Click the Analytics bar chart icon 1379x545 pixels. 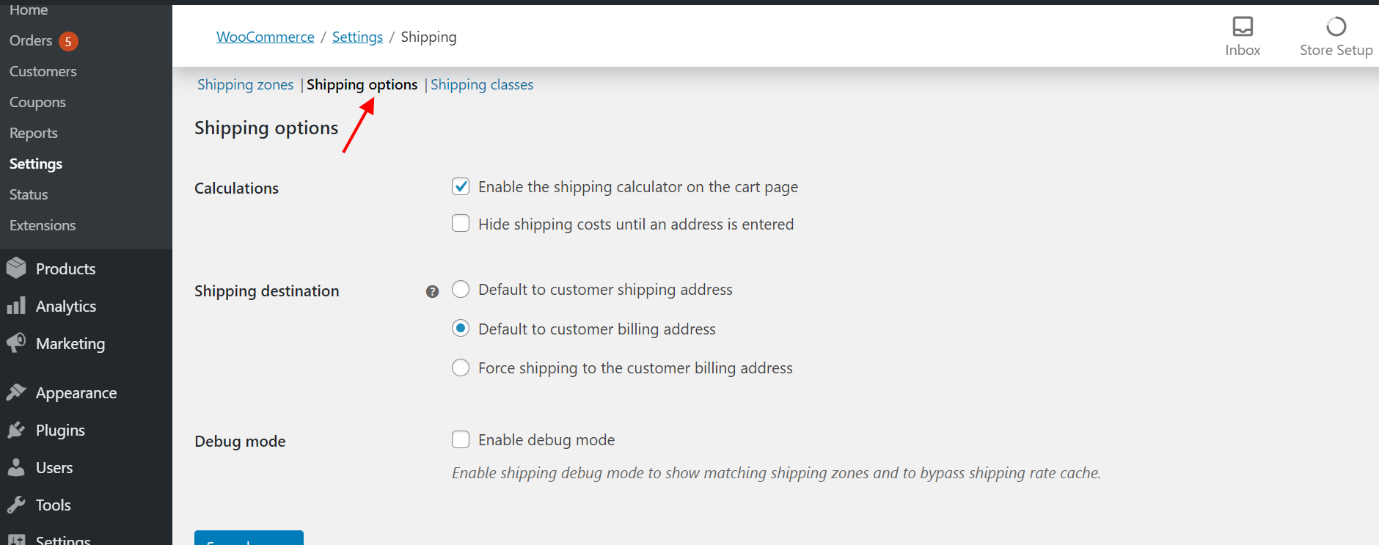coord(15,306)
